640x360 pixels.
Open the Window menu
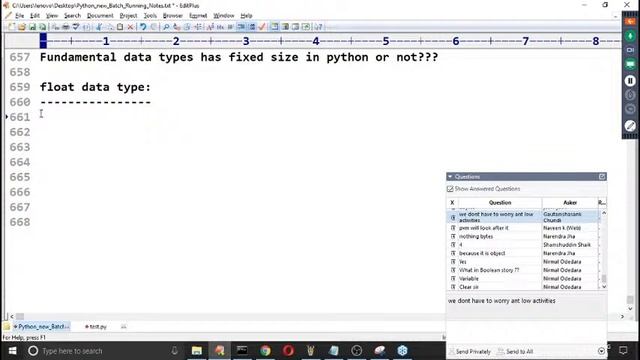224,16
